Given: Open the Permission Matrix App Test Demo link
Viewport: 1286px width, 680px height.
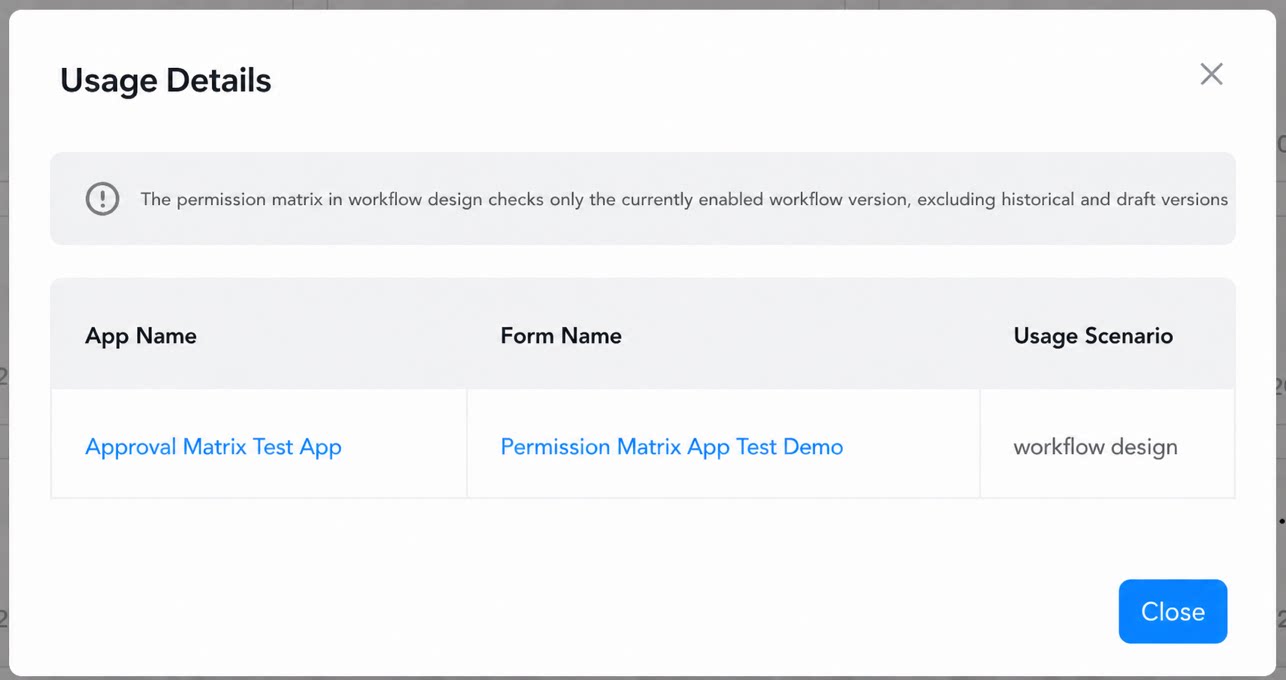Looking at the screenshot, I should [x=671, y=447].
